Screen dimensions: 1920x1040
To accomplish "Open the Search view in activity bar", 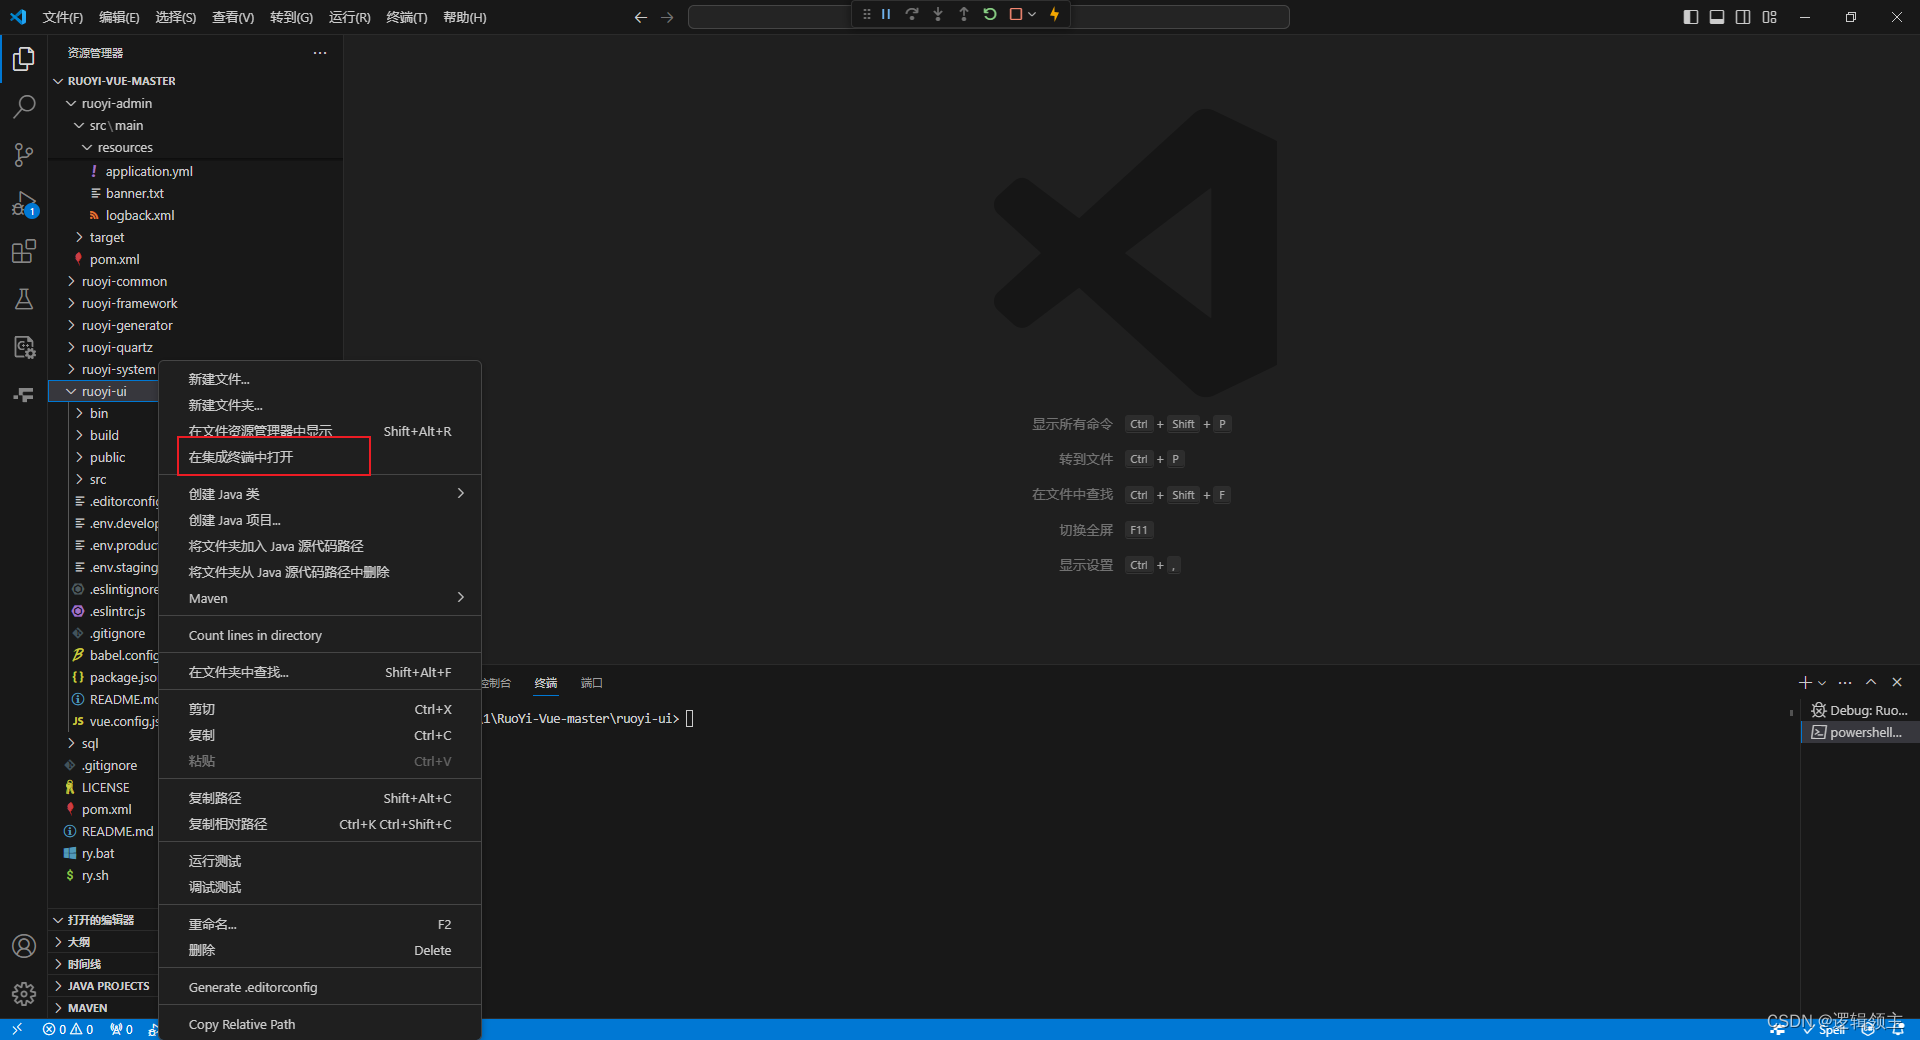I will point(24,107).
